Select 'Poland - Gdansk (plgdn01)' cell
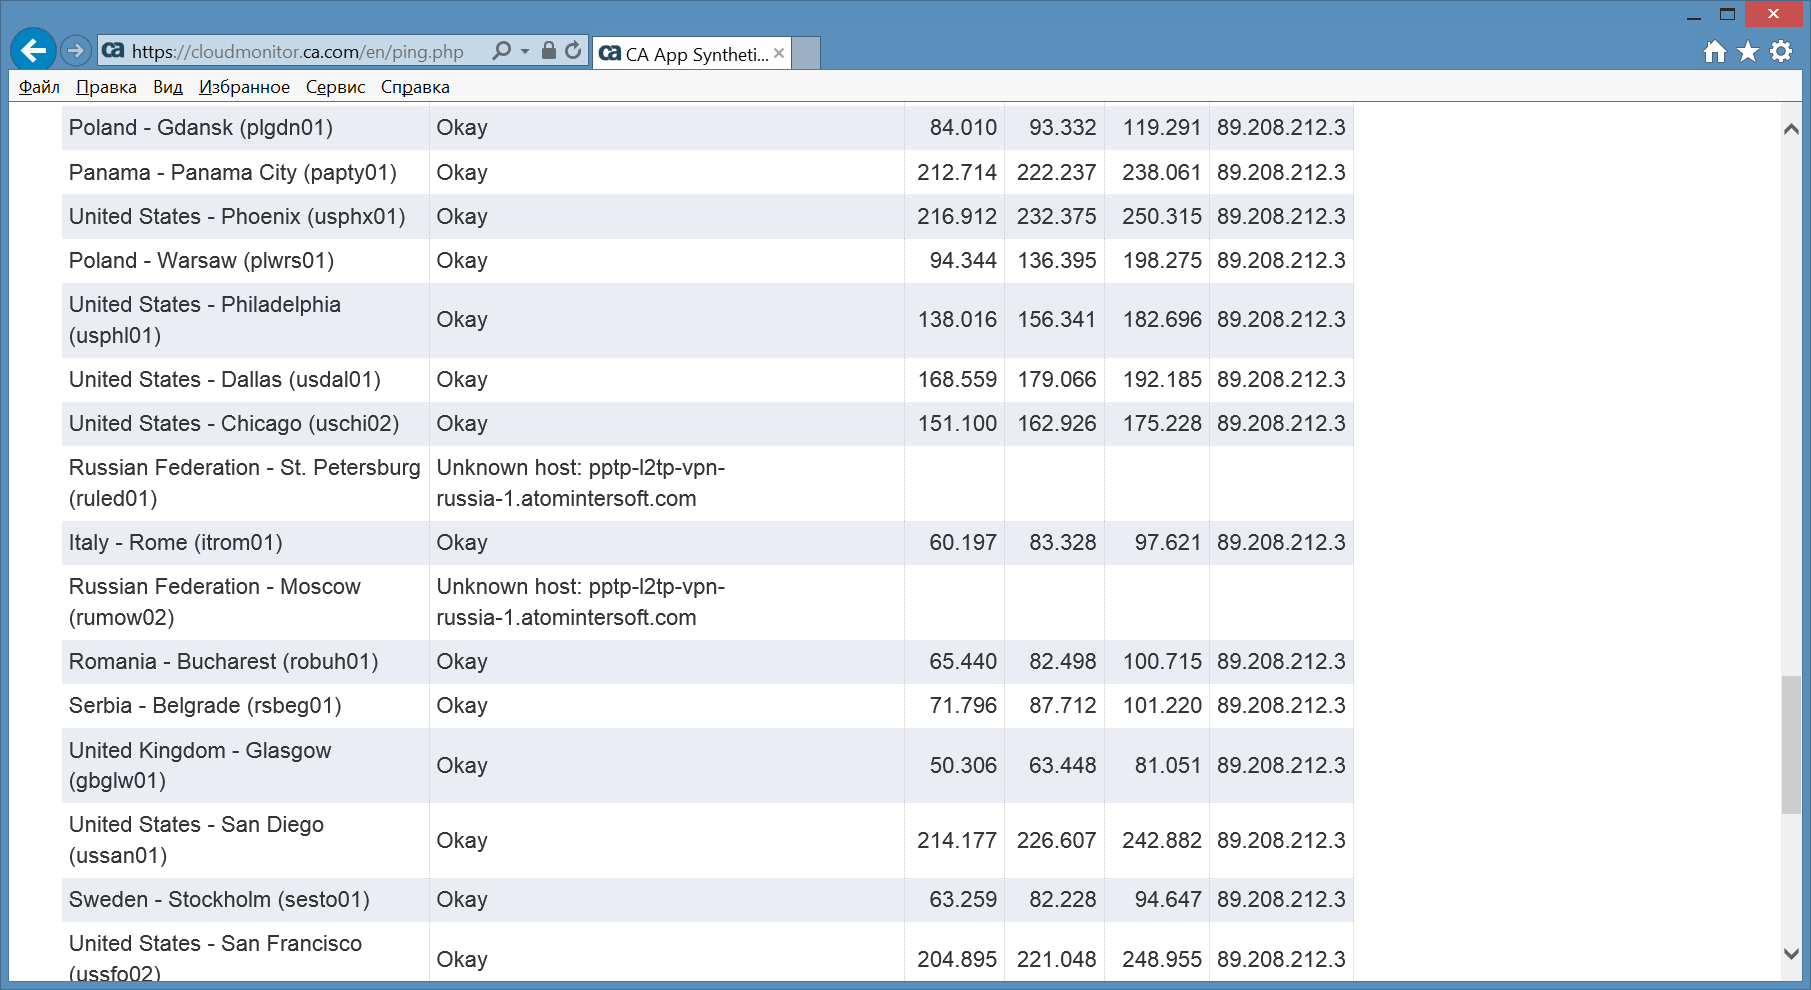The height and width of the screenshot is (990, 1811). (245, 128)
